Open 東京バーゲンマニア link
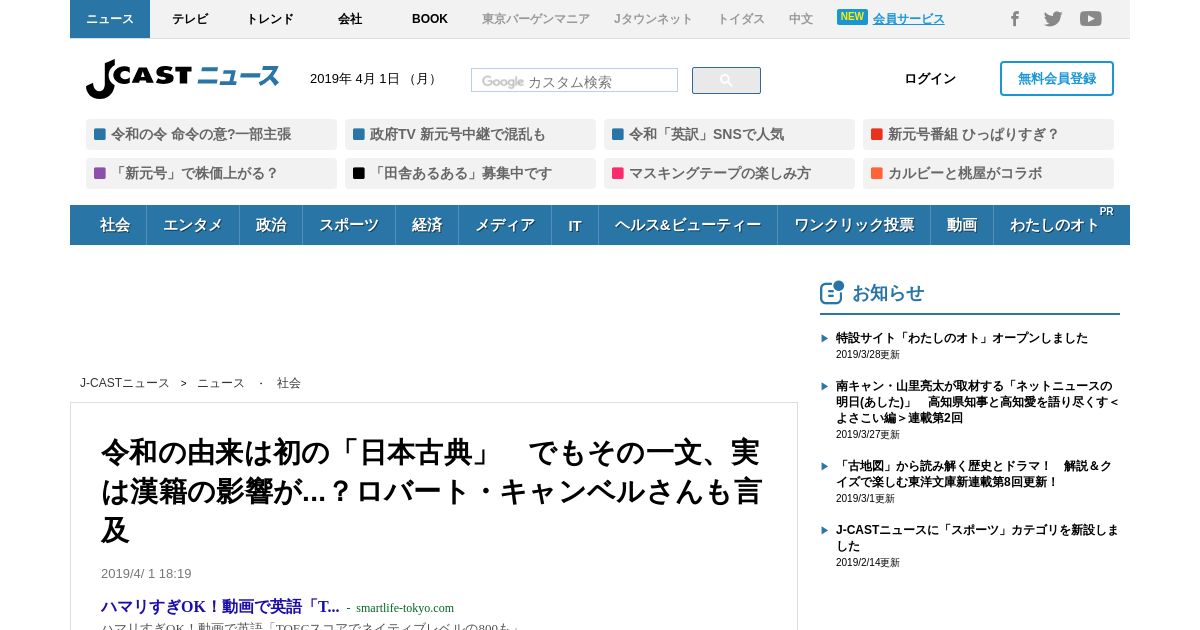 [536, 19]
